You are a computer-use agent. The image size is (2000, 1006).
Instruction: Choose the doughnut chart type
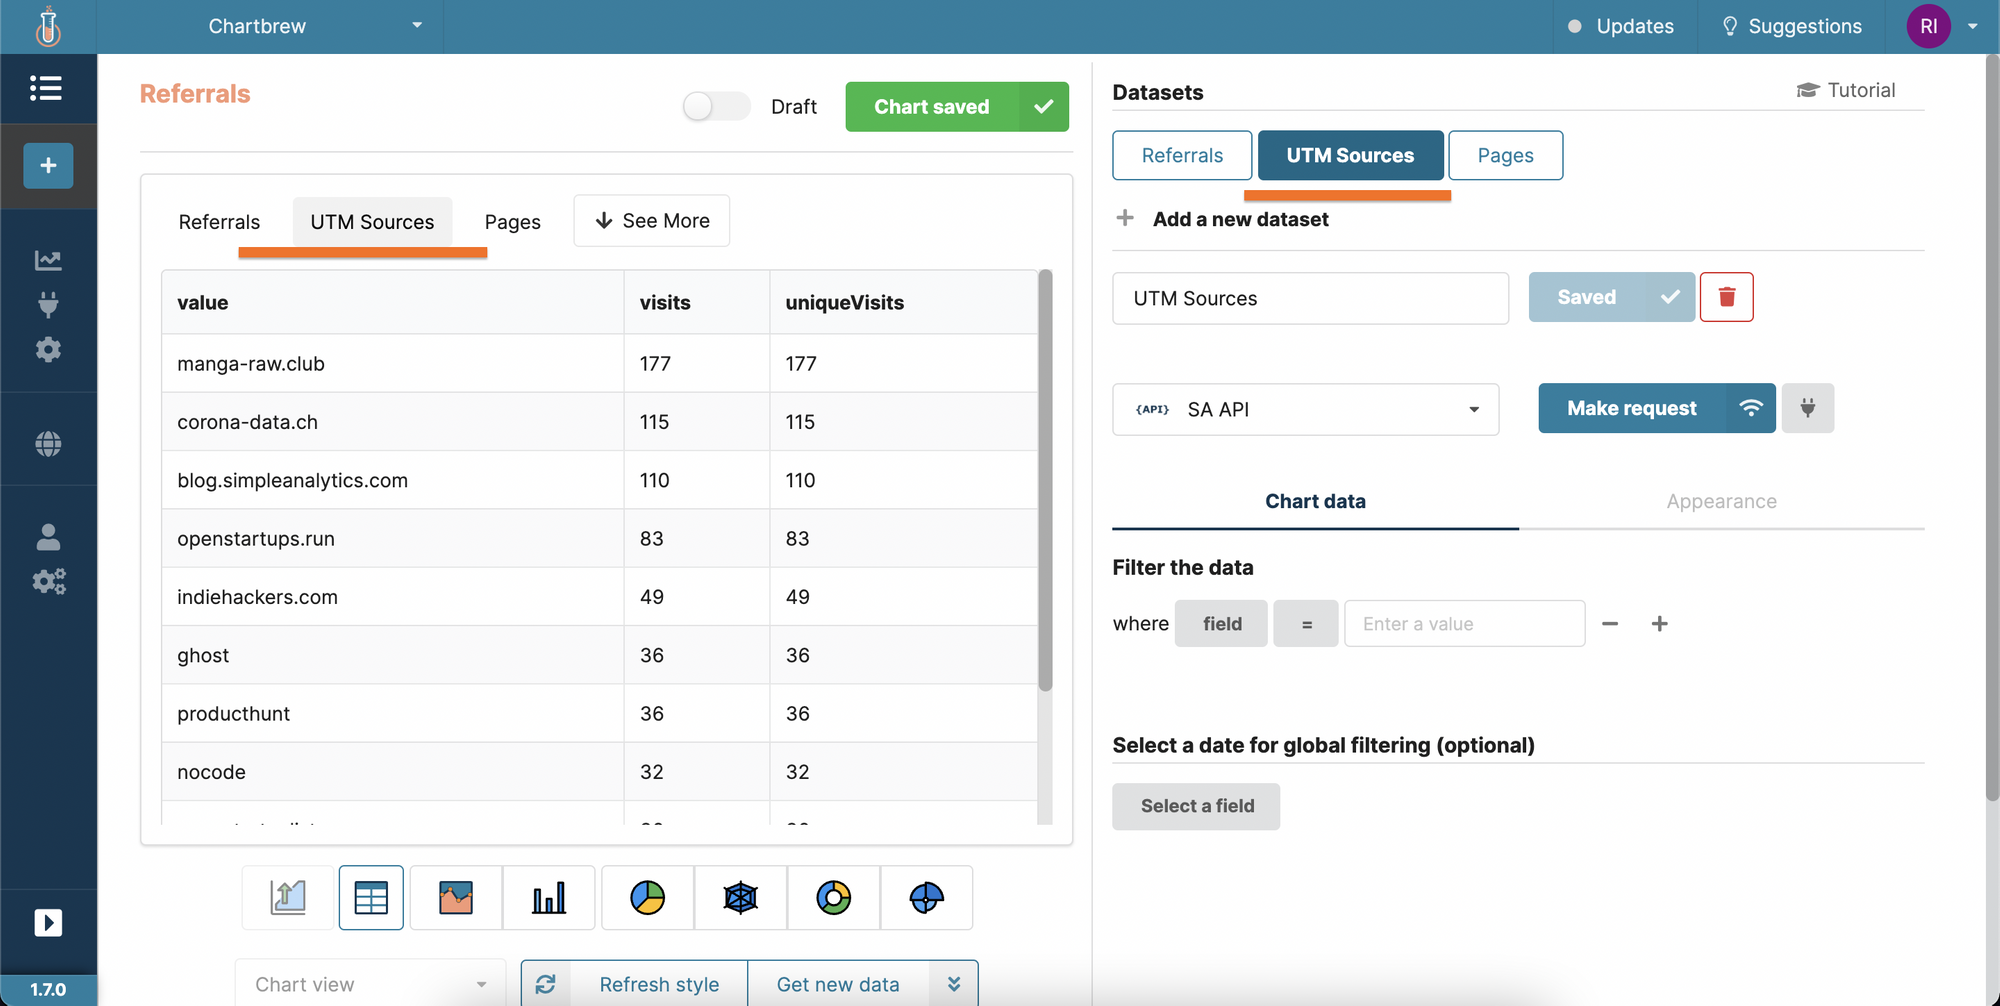click(x=833, y=898)
